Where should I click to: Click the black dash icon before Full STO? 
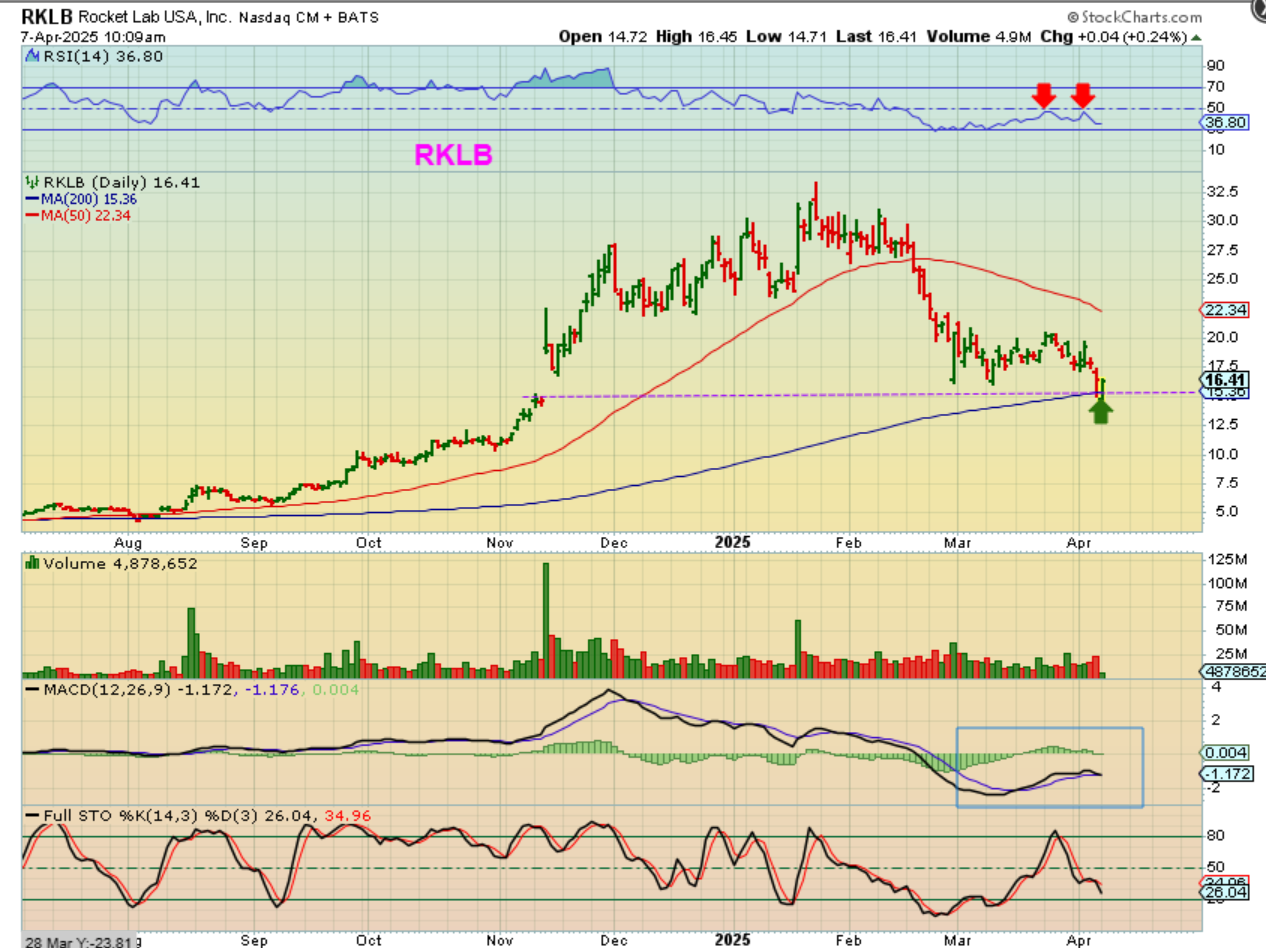(x=30, y=817)
